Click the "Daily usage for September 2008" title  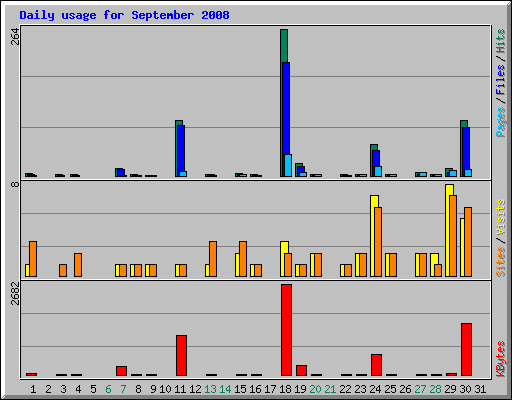(124, 16)
